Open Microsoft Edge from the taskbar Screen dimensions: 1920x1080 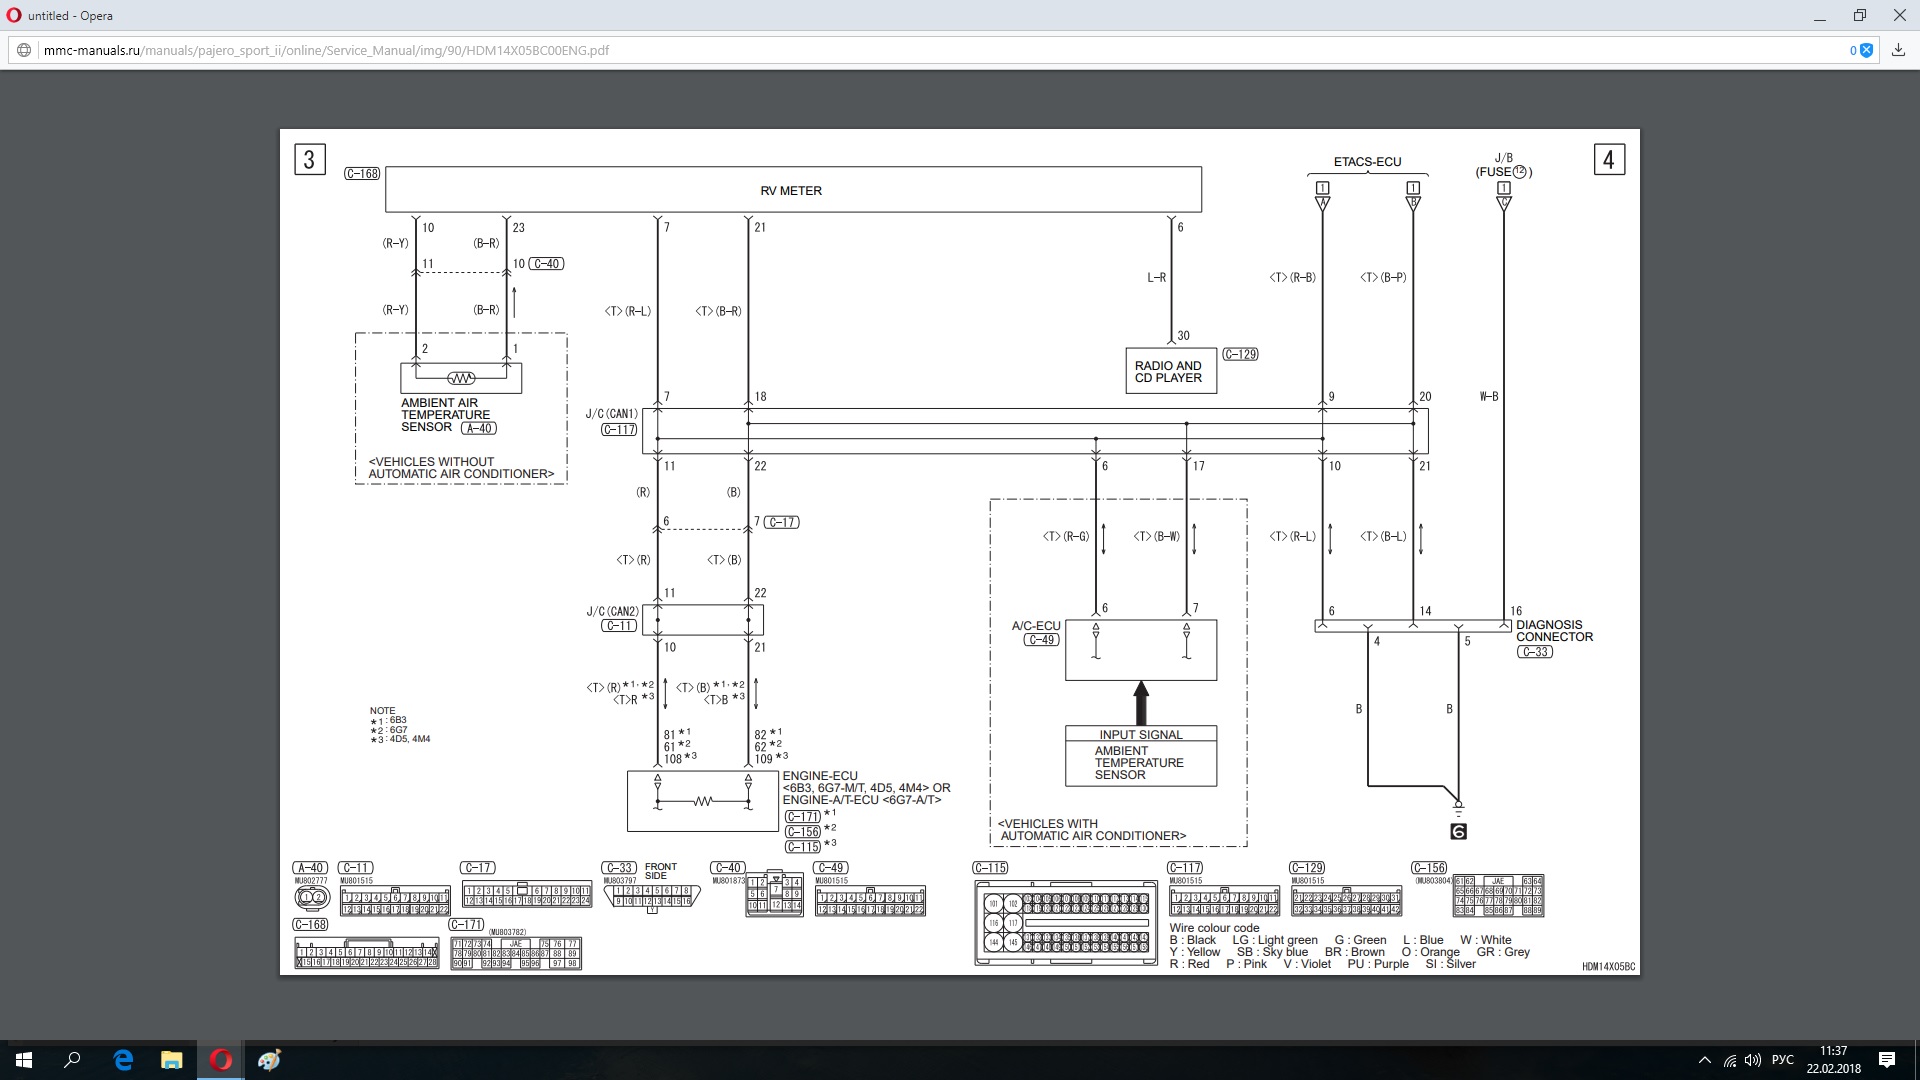coord(123,1060)
